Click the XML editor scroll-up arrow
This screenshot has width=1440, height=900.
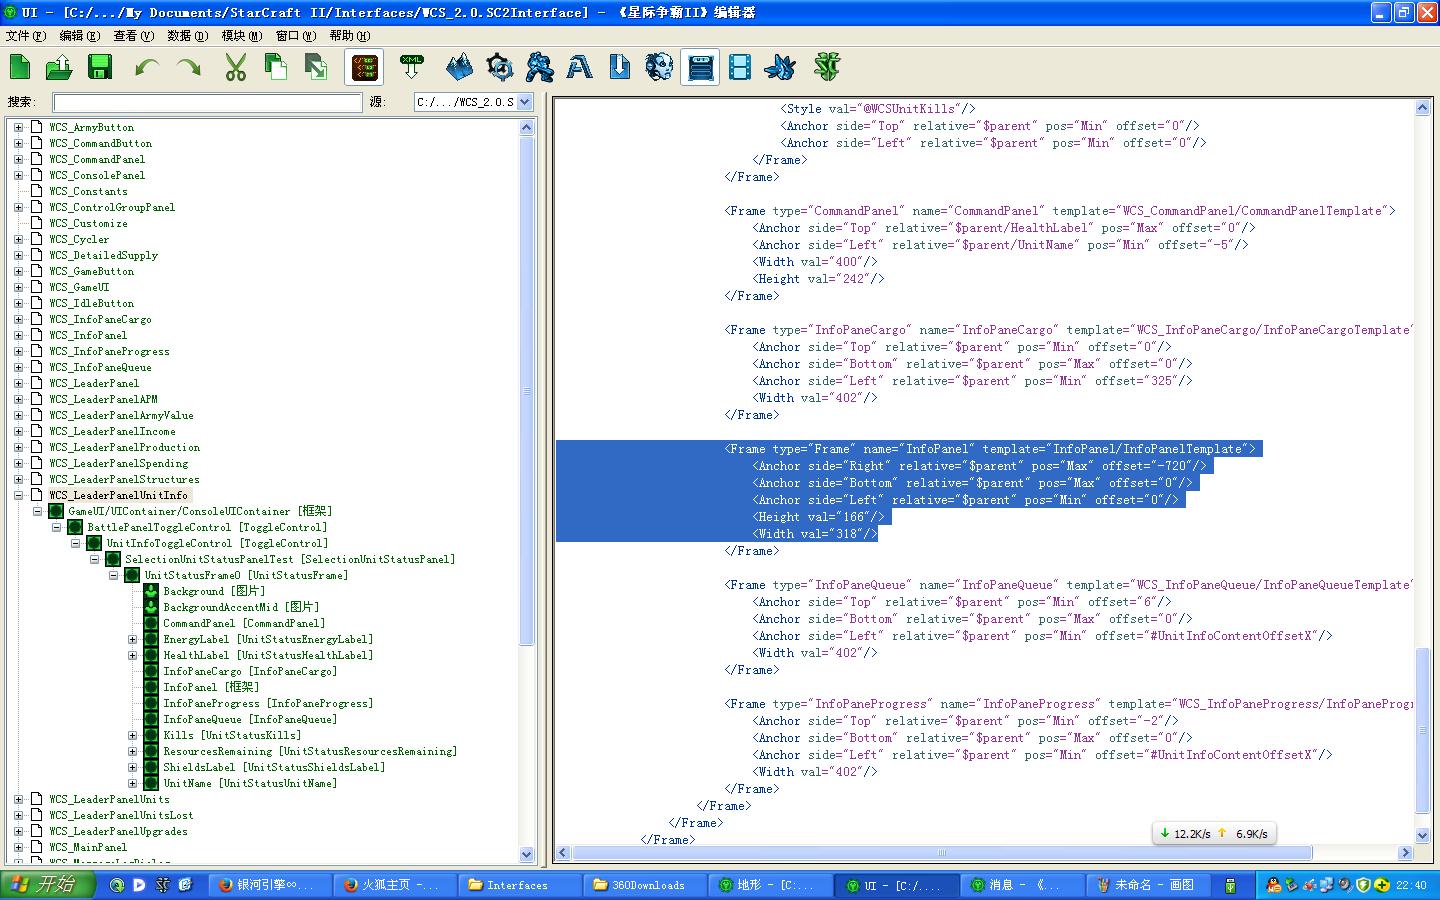point(1423,108)
